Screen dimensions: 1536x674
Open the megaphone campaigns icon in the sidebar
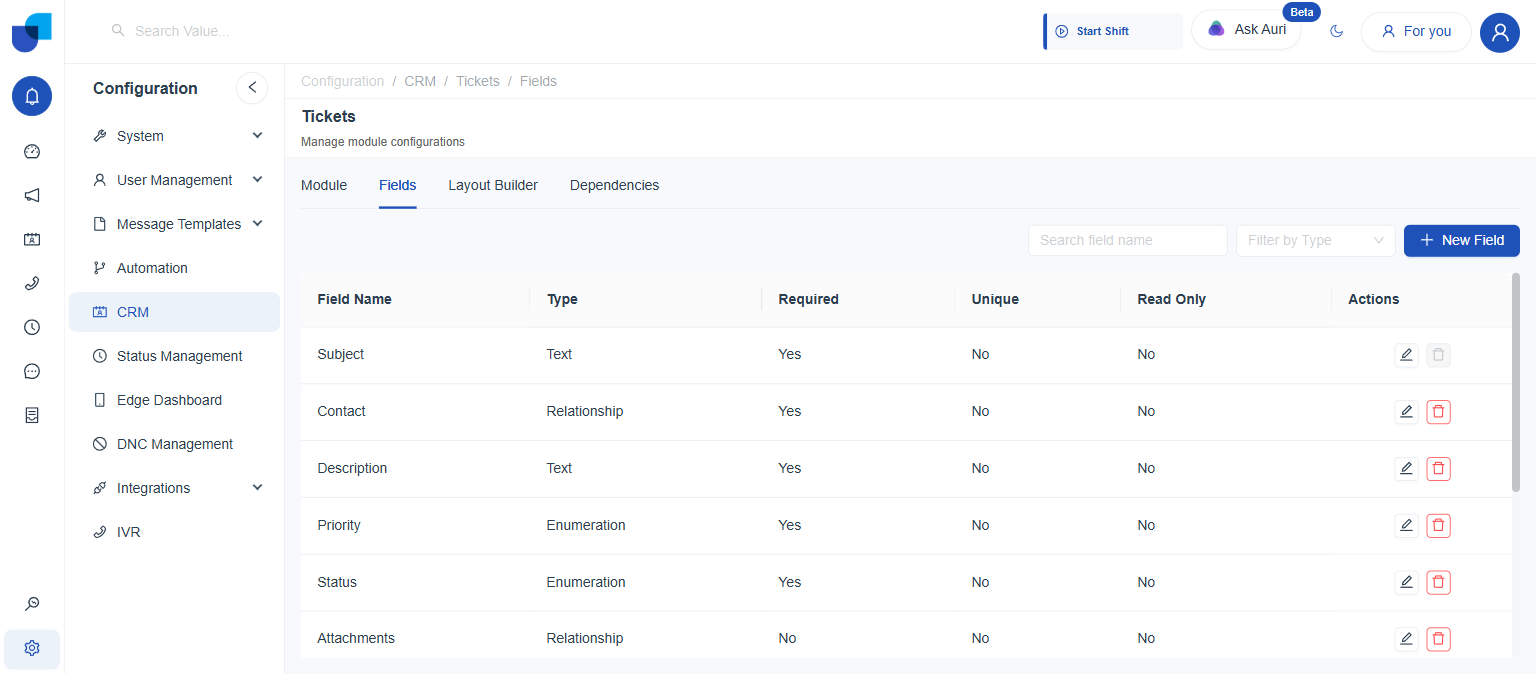[32, 196]
